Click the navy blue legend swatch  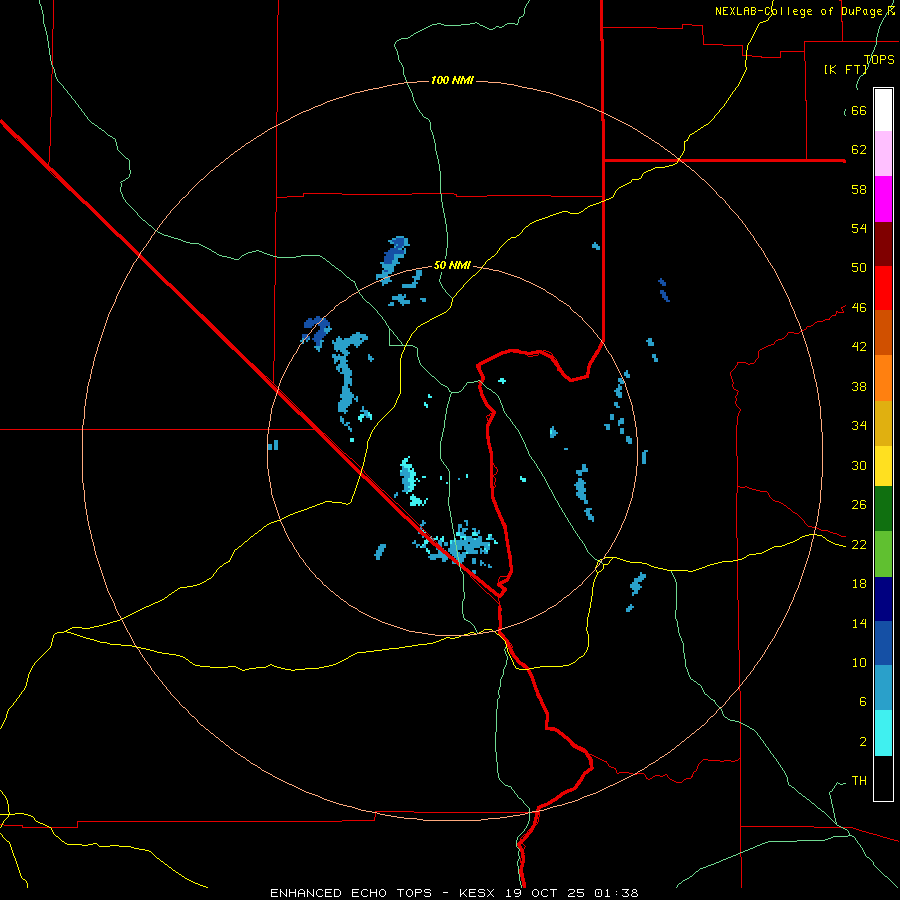pos(883,599)
